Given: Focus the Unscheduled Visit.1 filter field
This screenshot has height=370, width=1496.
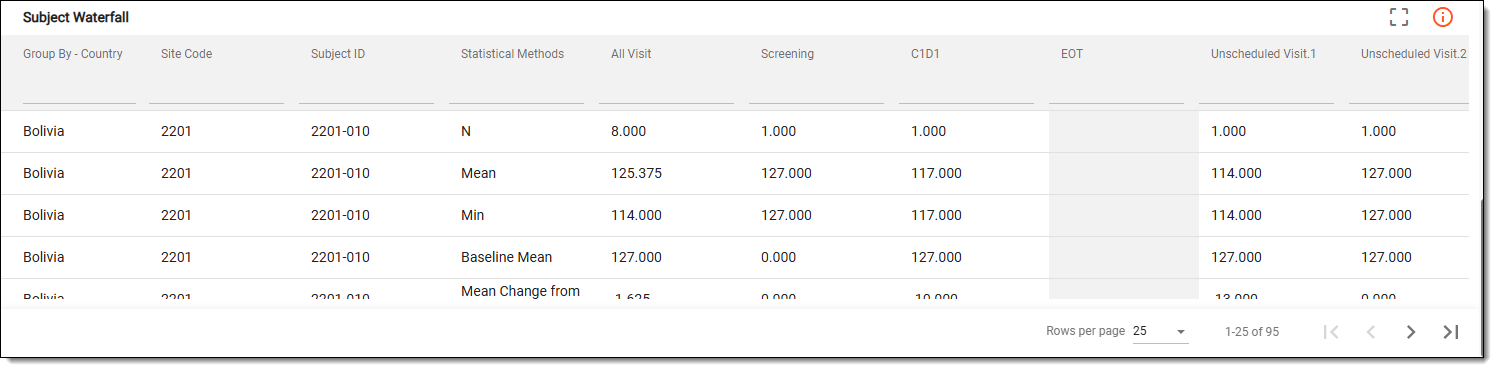Looking at the screenshot, I should 1266,91.
